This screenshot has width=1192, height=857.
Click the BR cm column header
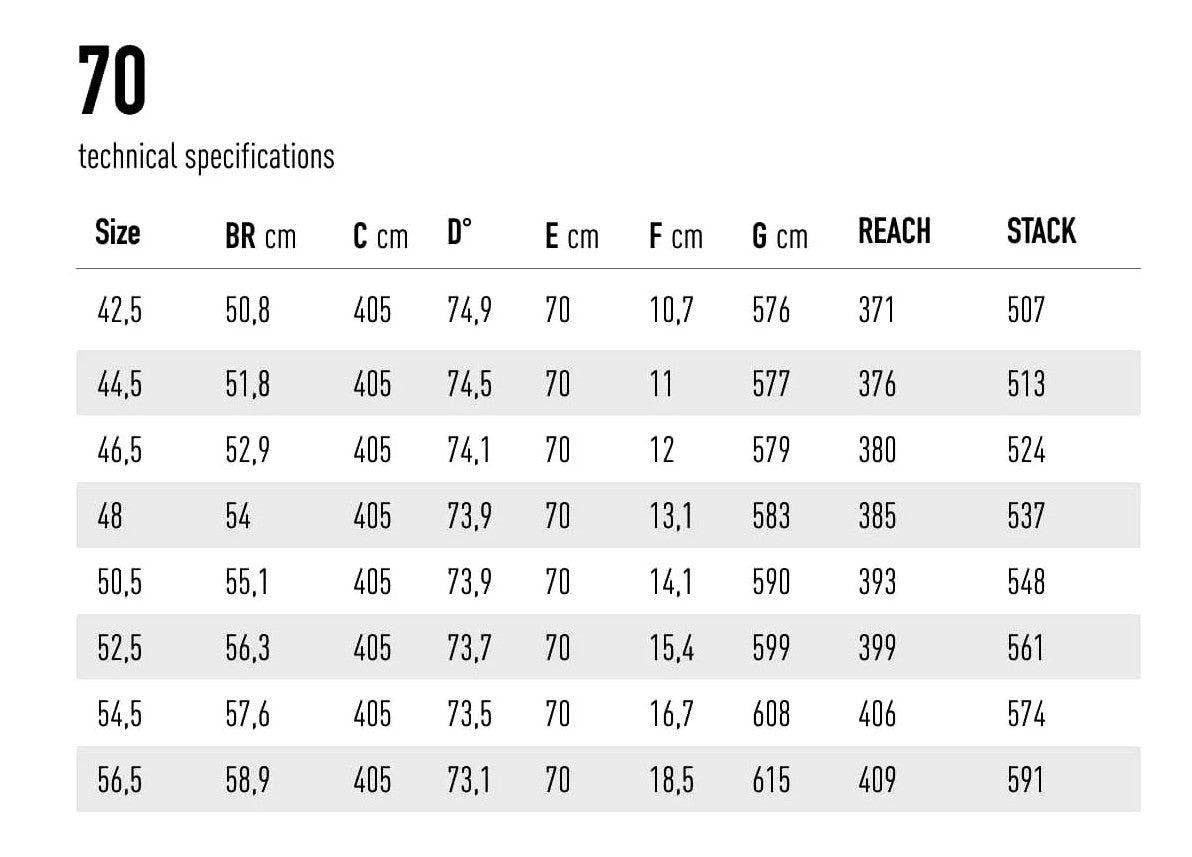[x=260, y=236]
